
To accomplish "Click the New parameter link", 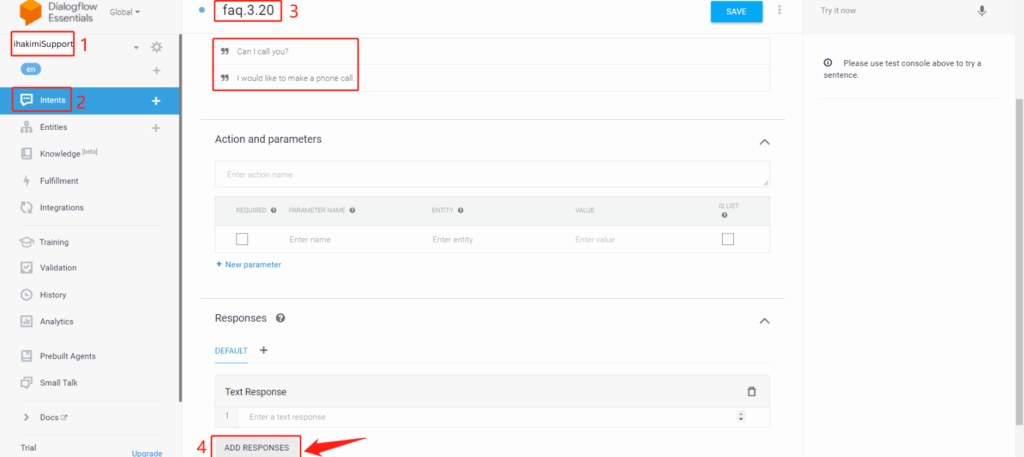I will 249,265.
